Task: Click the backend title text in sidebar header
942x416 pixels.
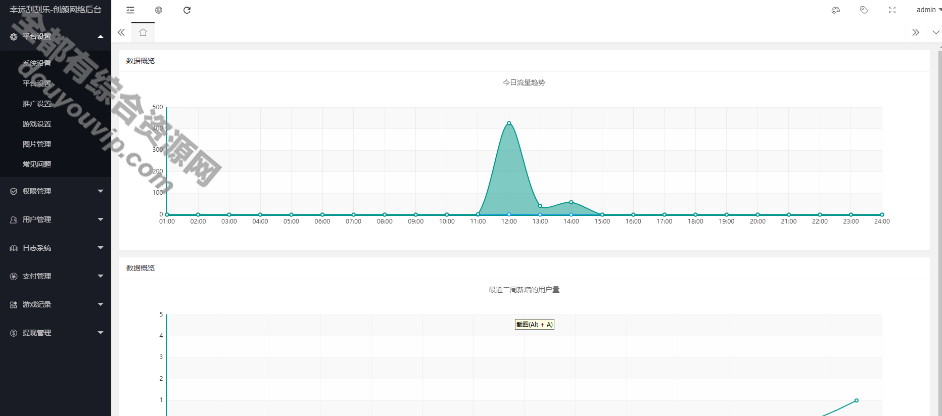Action: point(55,10)
